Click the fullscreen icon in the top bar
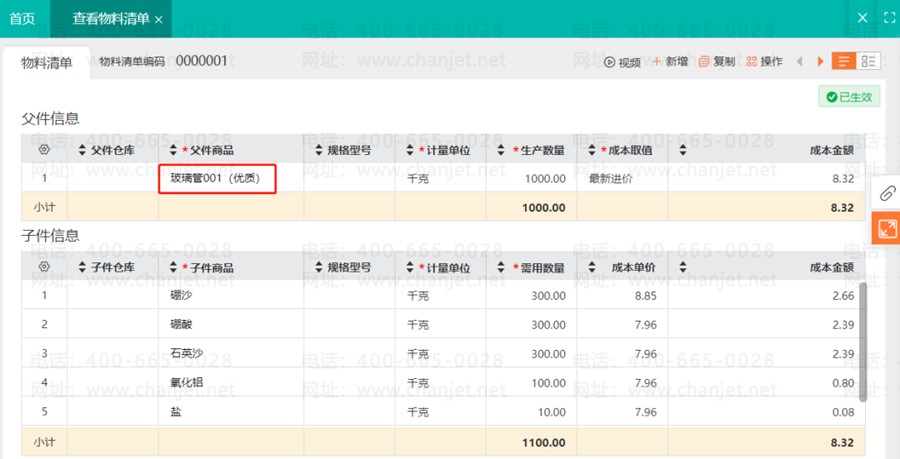The height and width of the screenshot is (459, 900). point(889,18)
